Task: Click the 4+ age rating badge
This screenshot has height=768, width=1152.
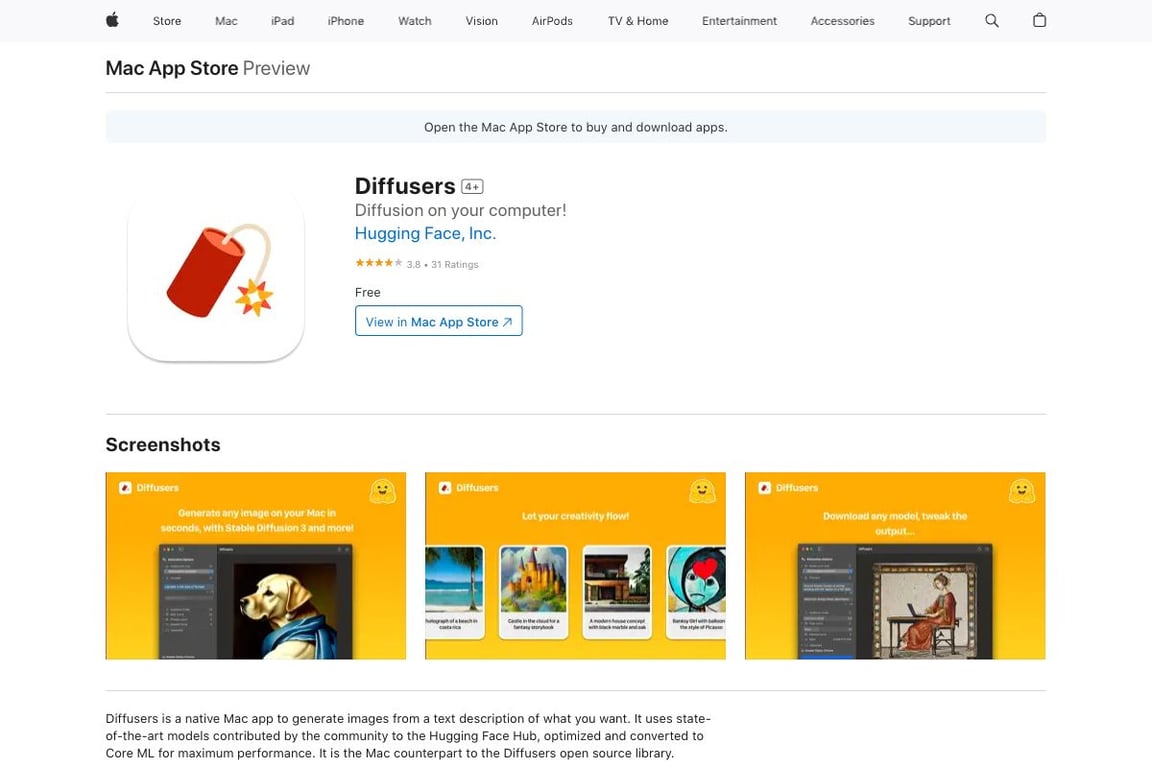Action: (x=472, y=187)
